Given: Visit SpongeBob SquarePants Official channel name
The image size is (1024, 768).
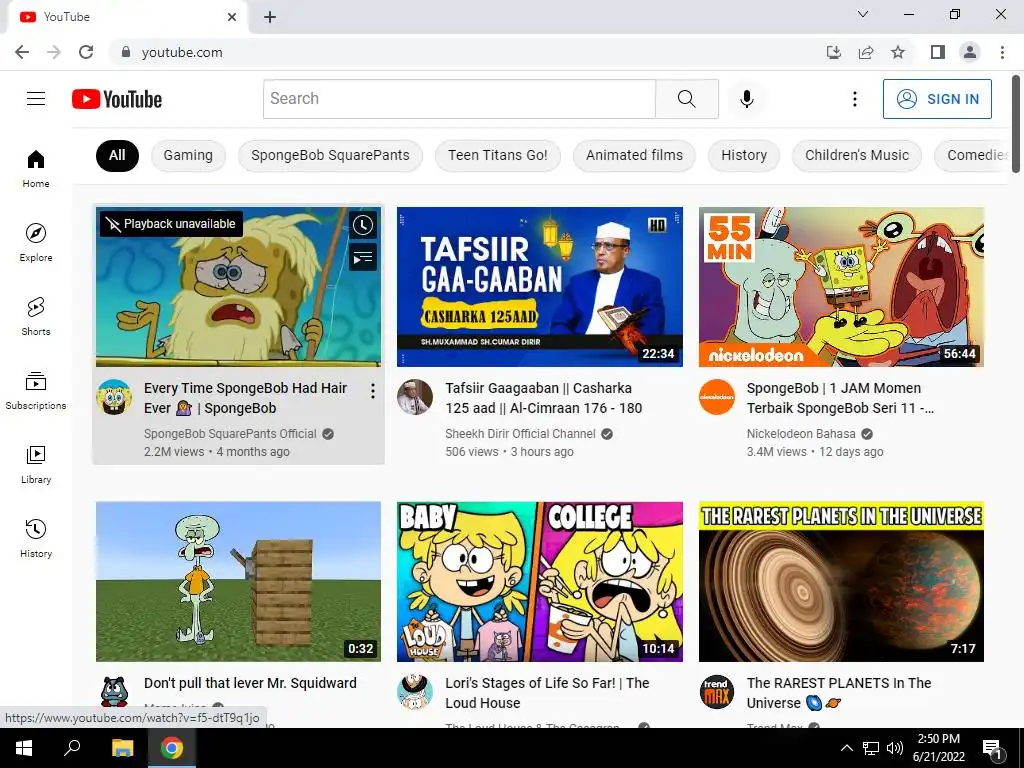Looking at the screenshot, I should tap(230, 434).
